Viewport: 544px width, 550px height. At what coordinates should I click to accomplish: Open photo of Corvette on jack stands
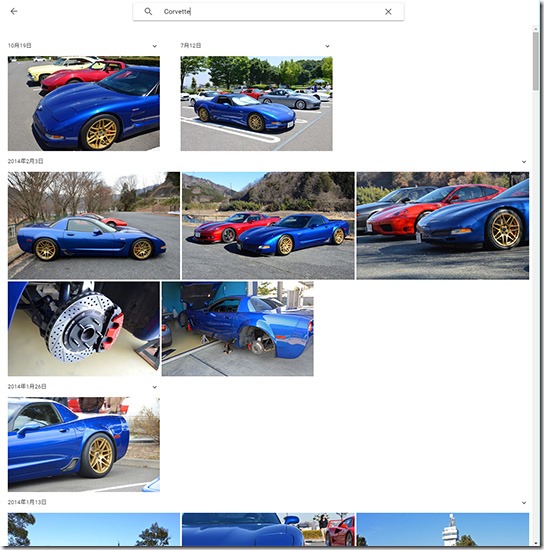(238, 329)
